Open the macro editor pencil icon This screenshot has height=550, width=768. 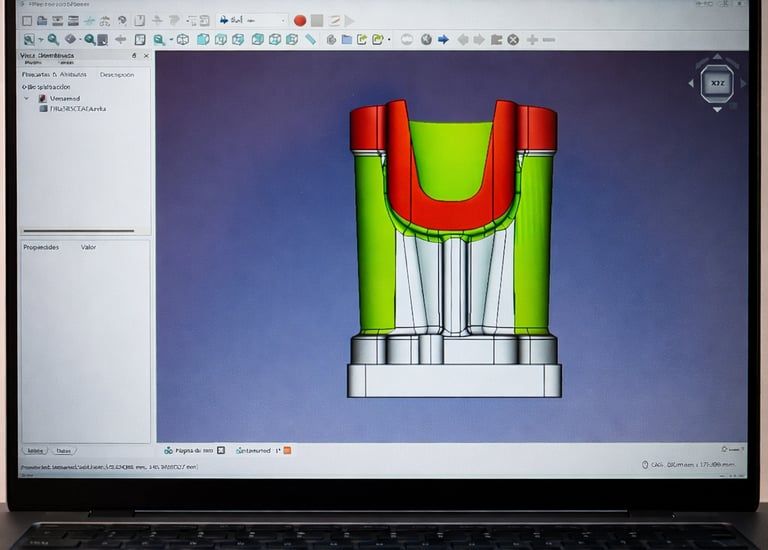[x=335, y=21]
